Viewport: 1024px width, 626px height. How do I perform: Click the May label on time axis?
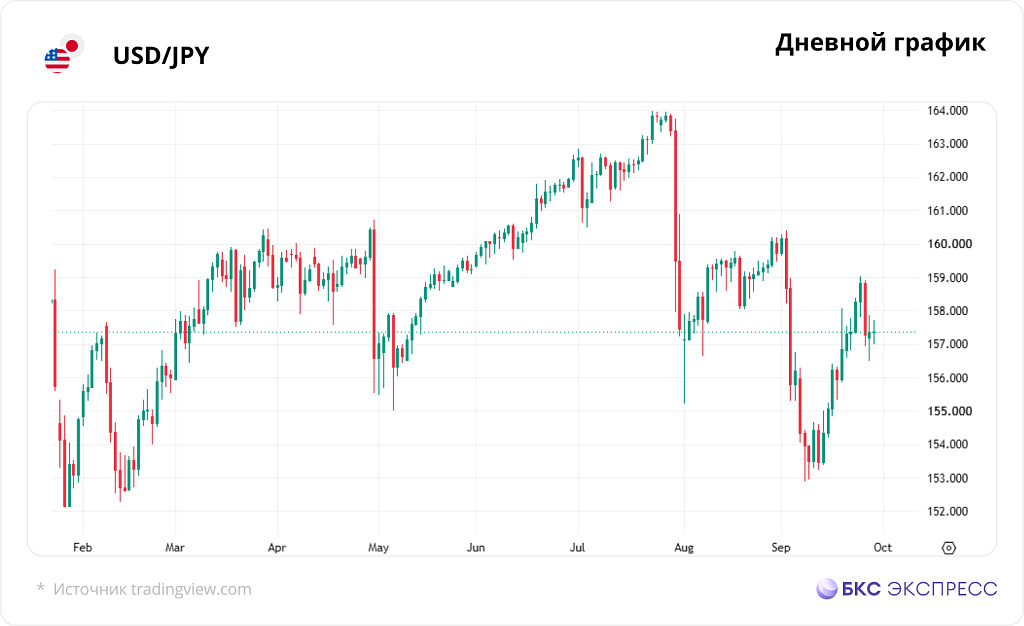(378, 548)
